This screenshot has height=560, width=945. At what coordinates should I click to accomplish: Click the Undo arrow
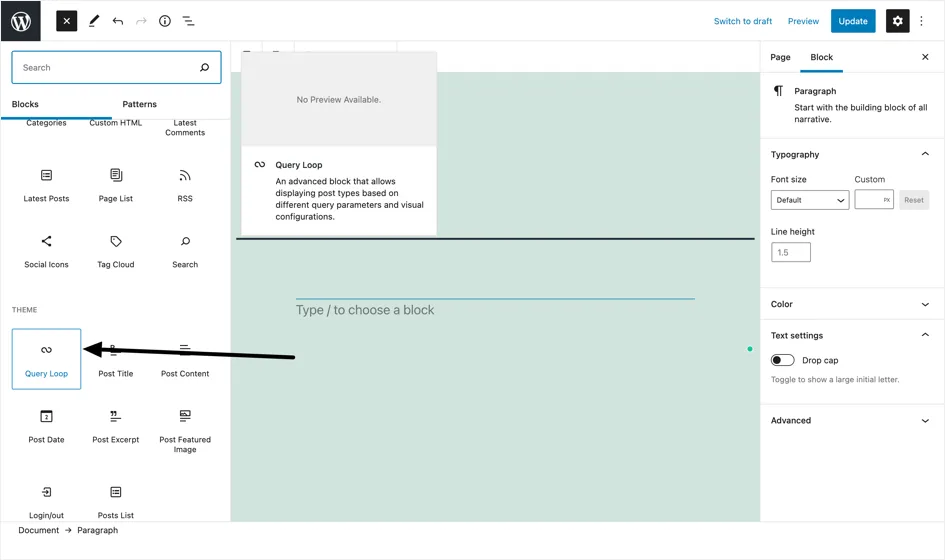coord(118,21)
